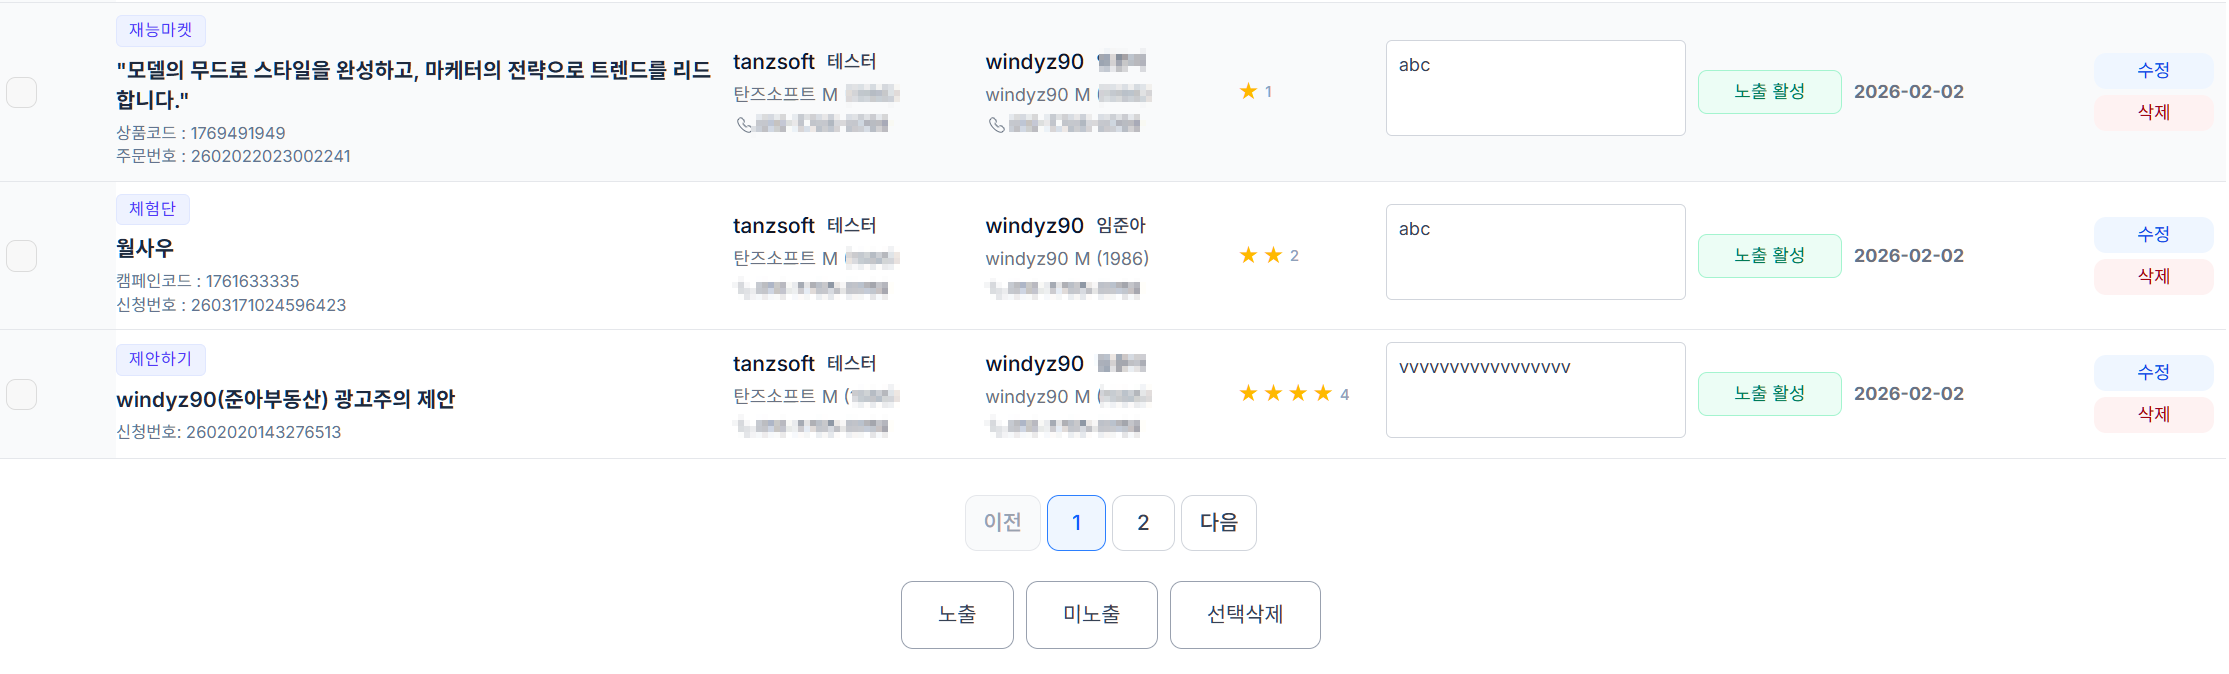Click the two-star rating on the 월사우 row
The image size is (2229, 674).
1260,254
